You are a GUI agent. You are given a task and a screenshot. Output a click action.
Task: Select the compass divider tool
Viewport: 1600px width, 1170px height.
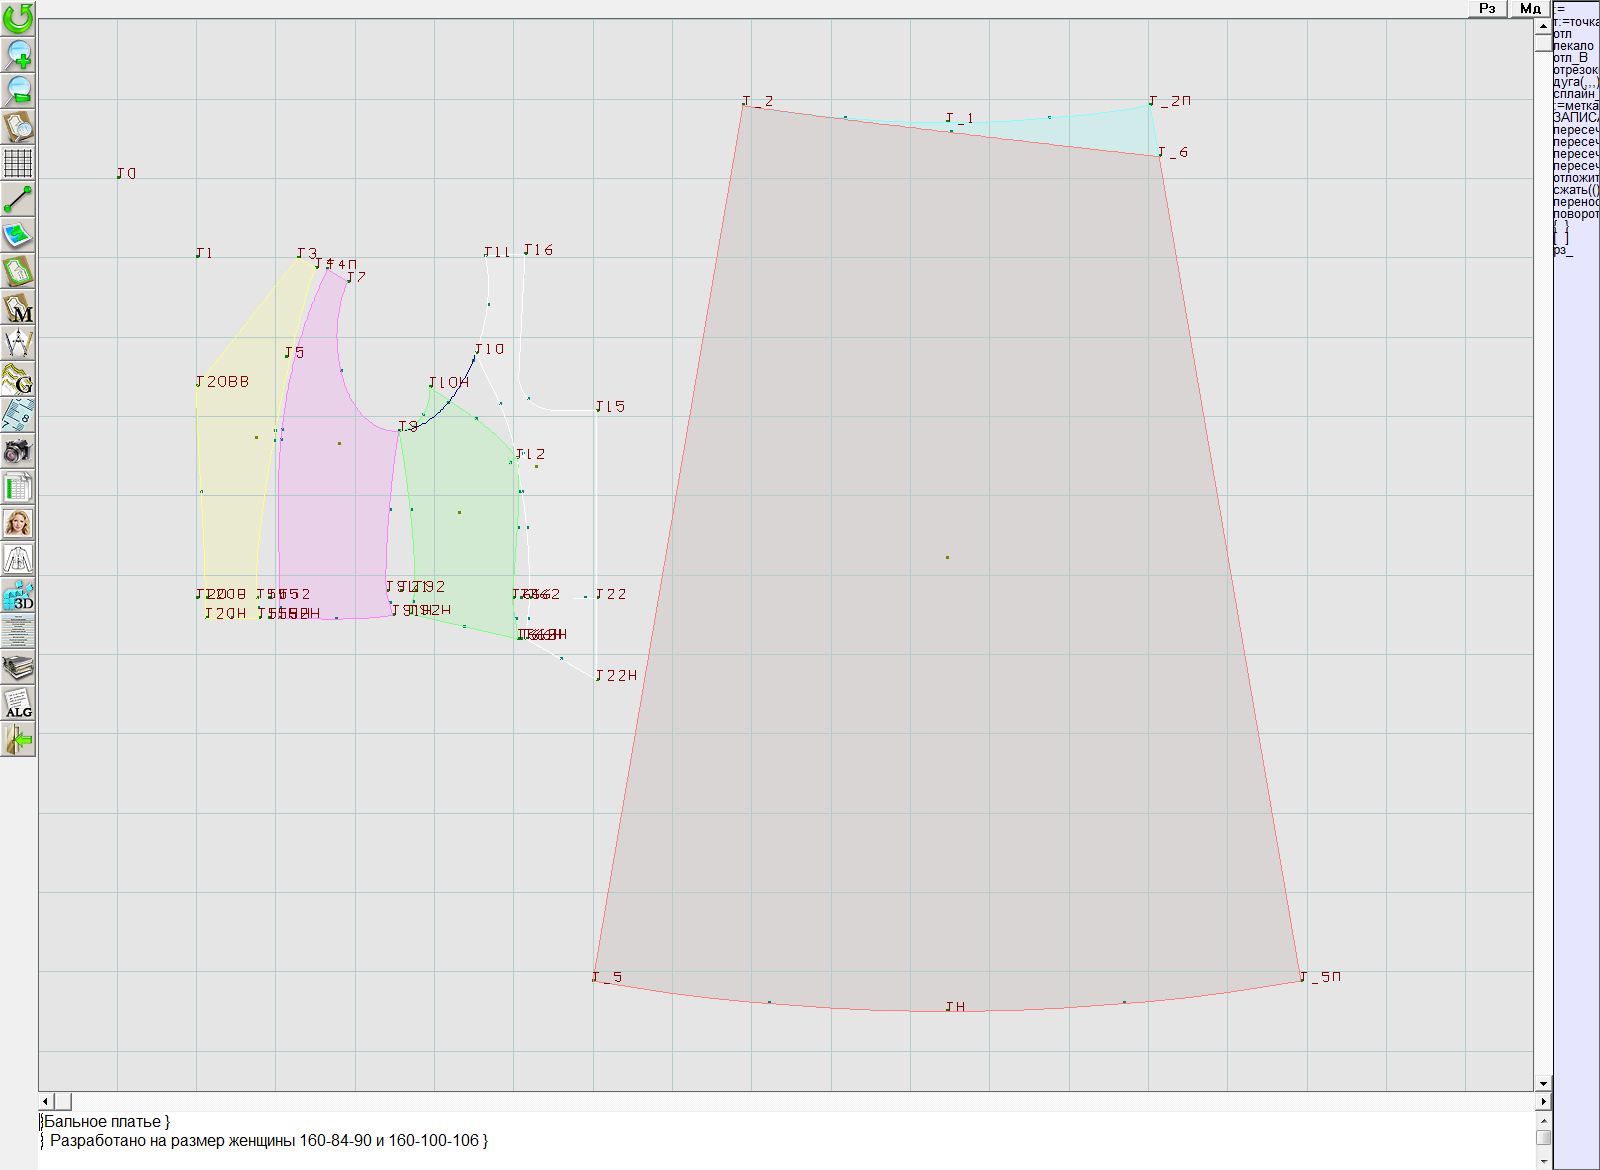click(x=18, y=344)
